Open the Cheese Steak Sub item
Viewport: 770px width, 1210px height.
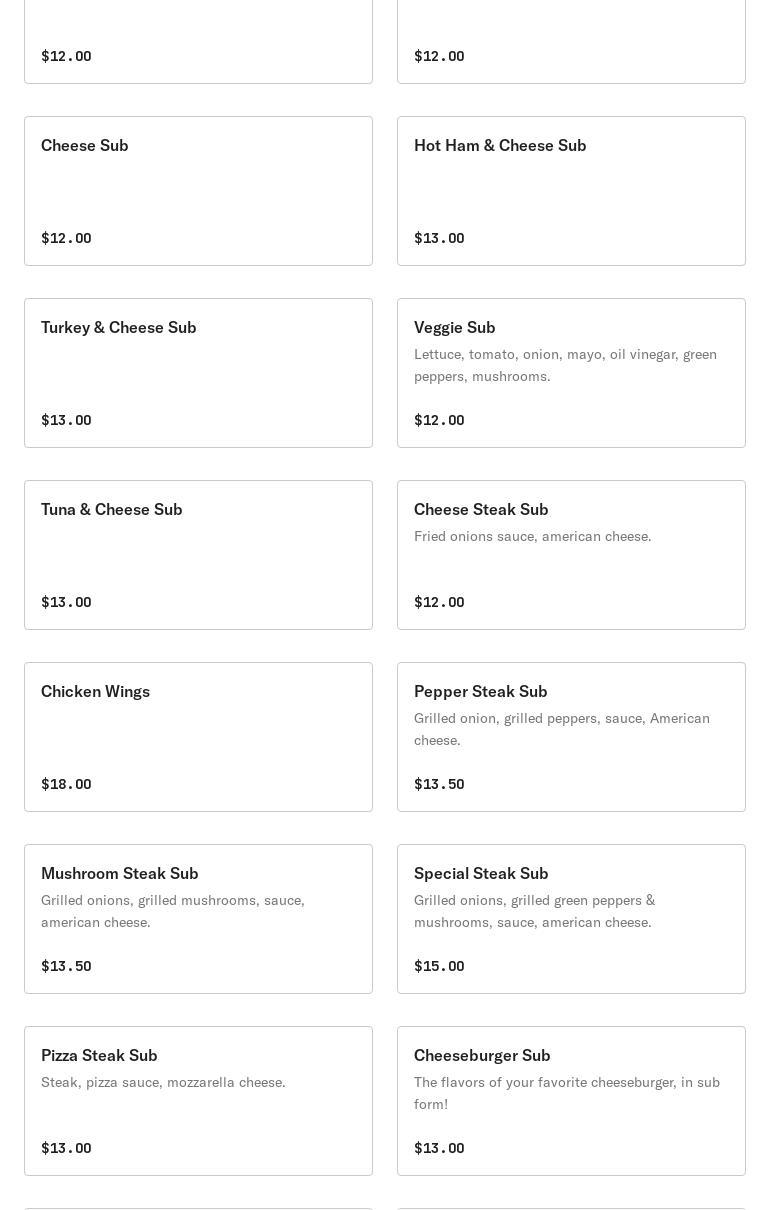click(x=571, y=555)
